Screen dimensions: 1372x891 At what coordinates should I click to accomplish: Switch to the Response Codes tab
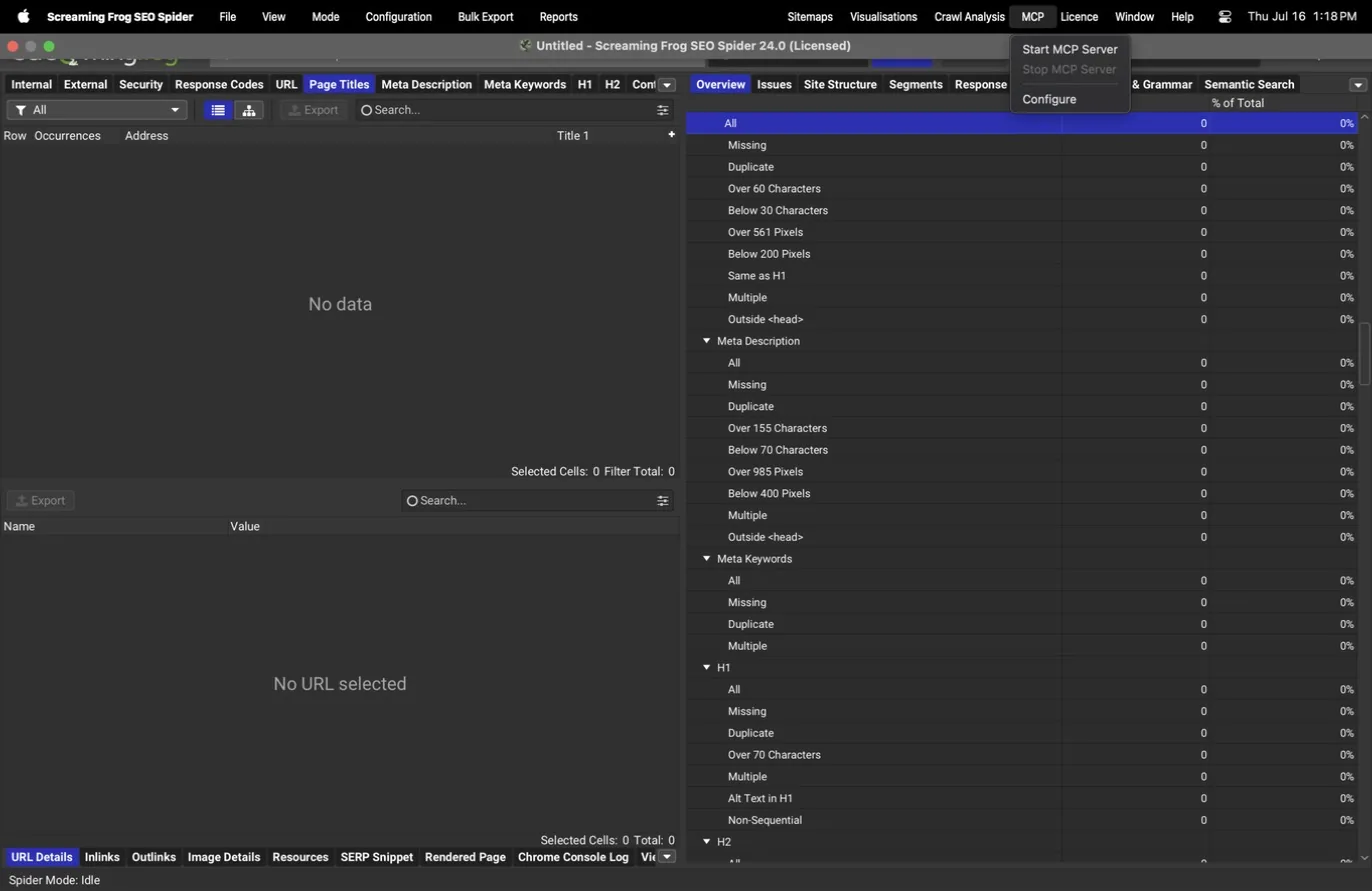point(219,85)
